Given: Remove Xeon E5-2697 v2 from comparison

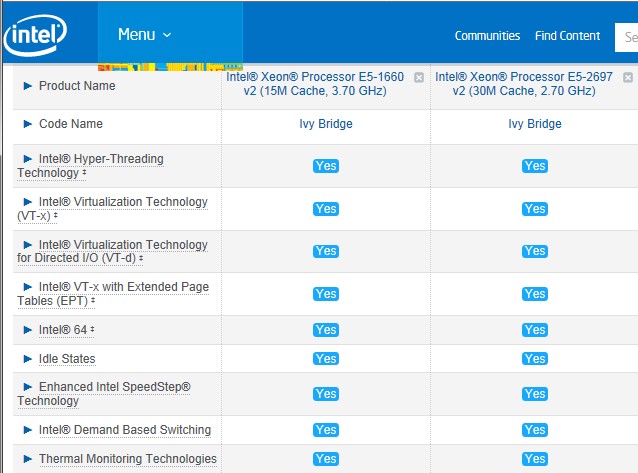Looking at the screenshot, I should [628, 77].
